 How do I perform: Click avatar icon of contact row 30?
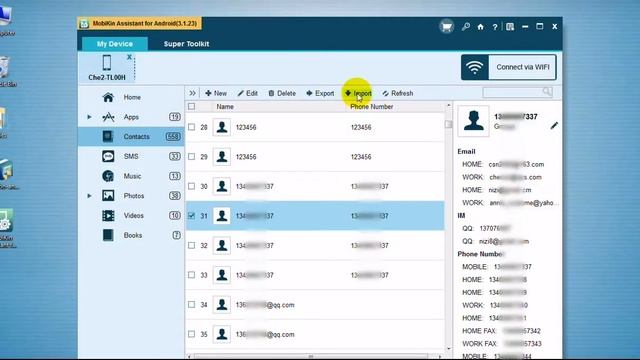coord(222,186)
